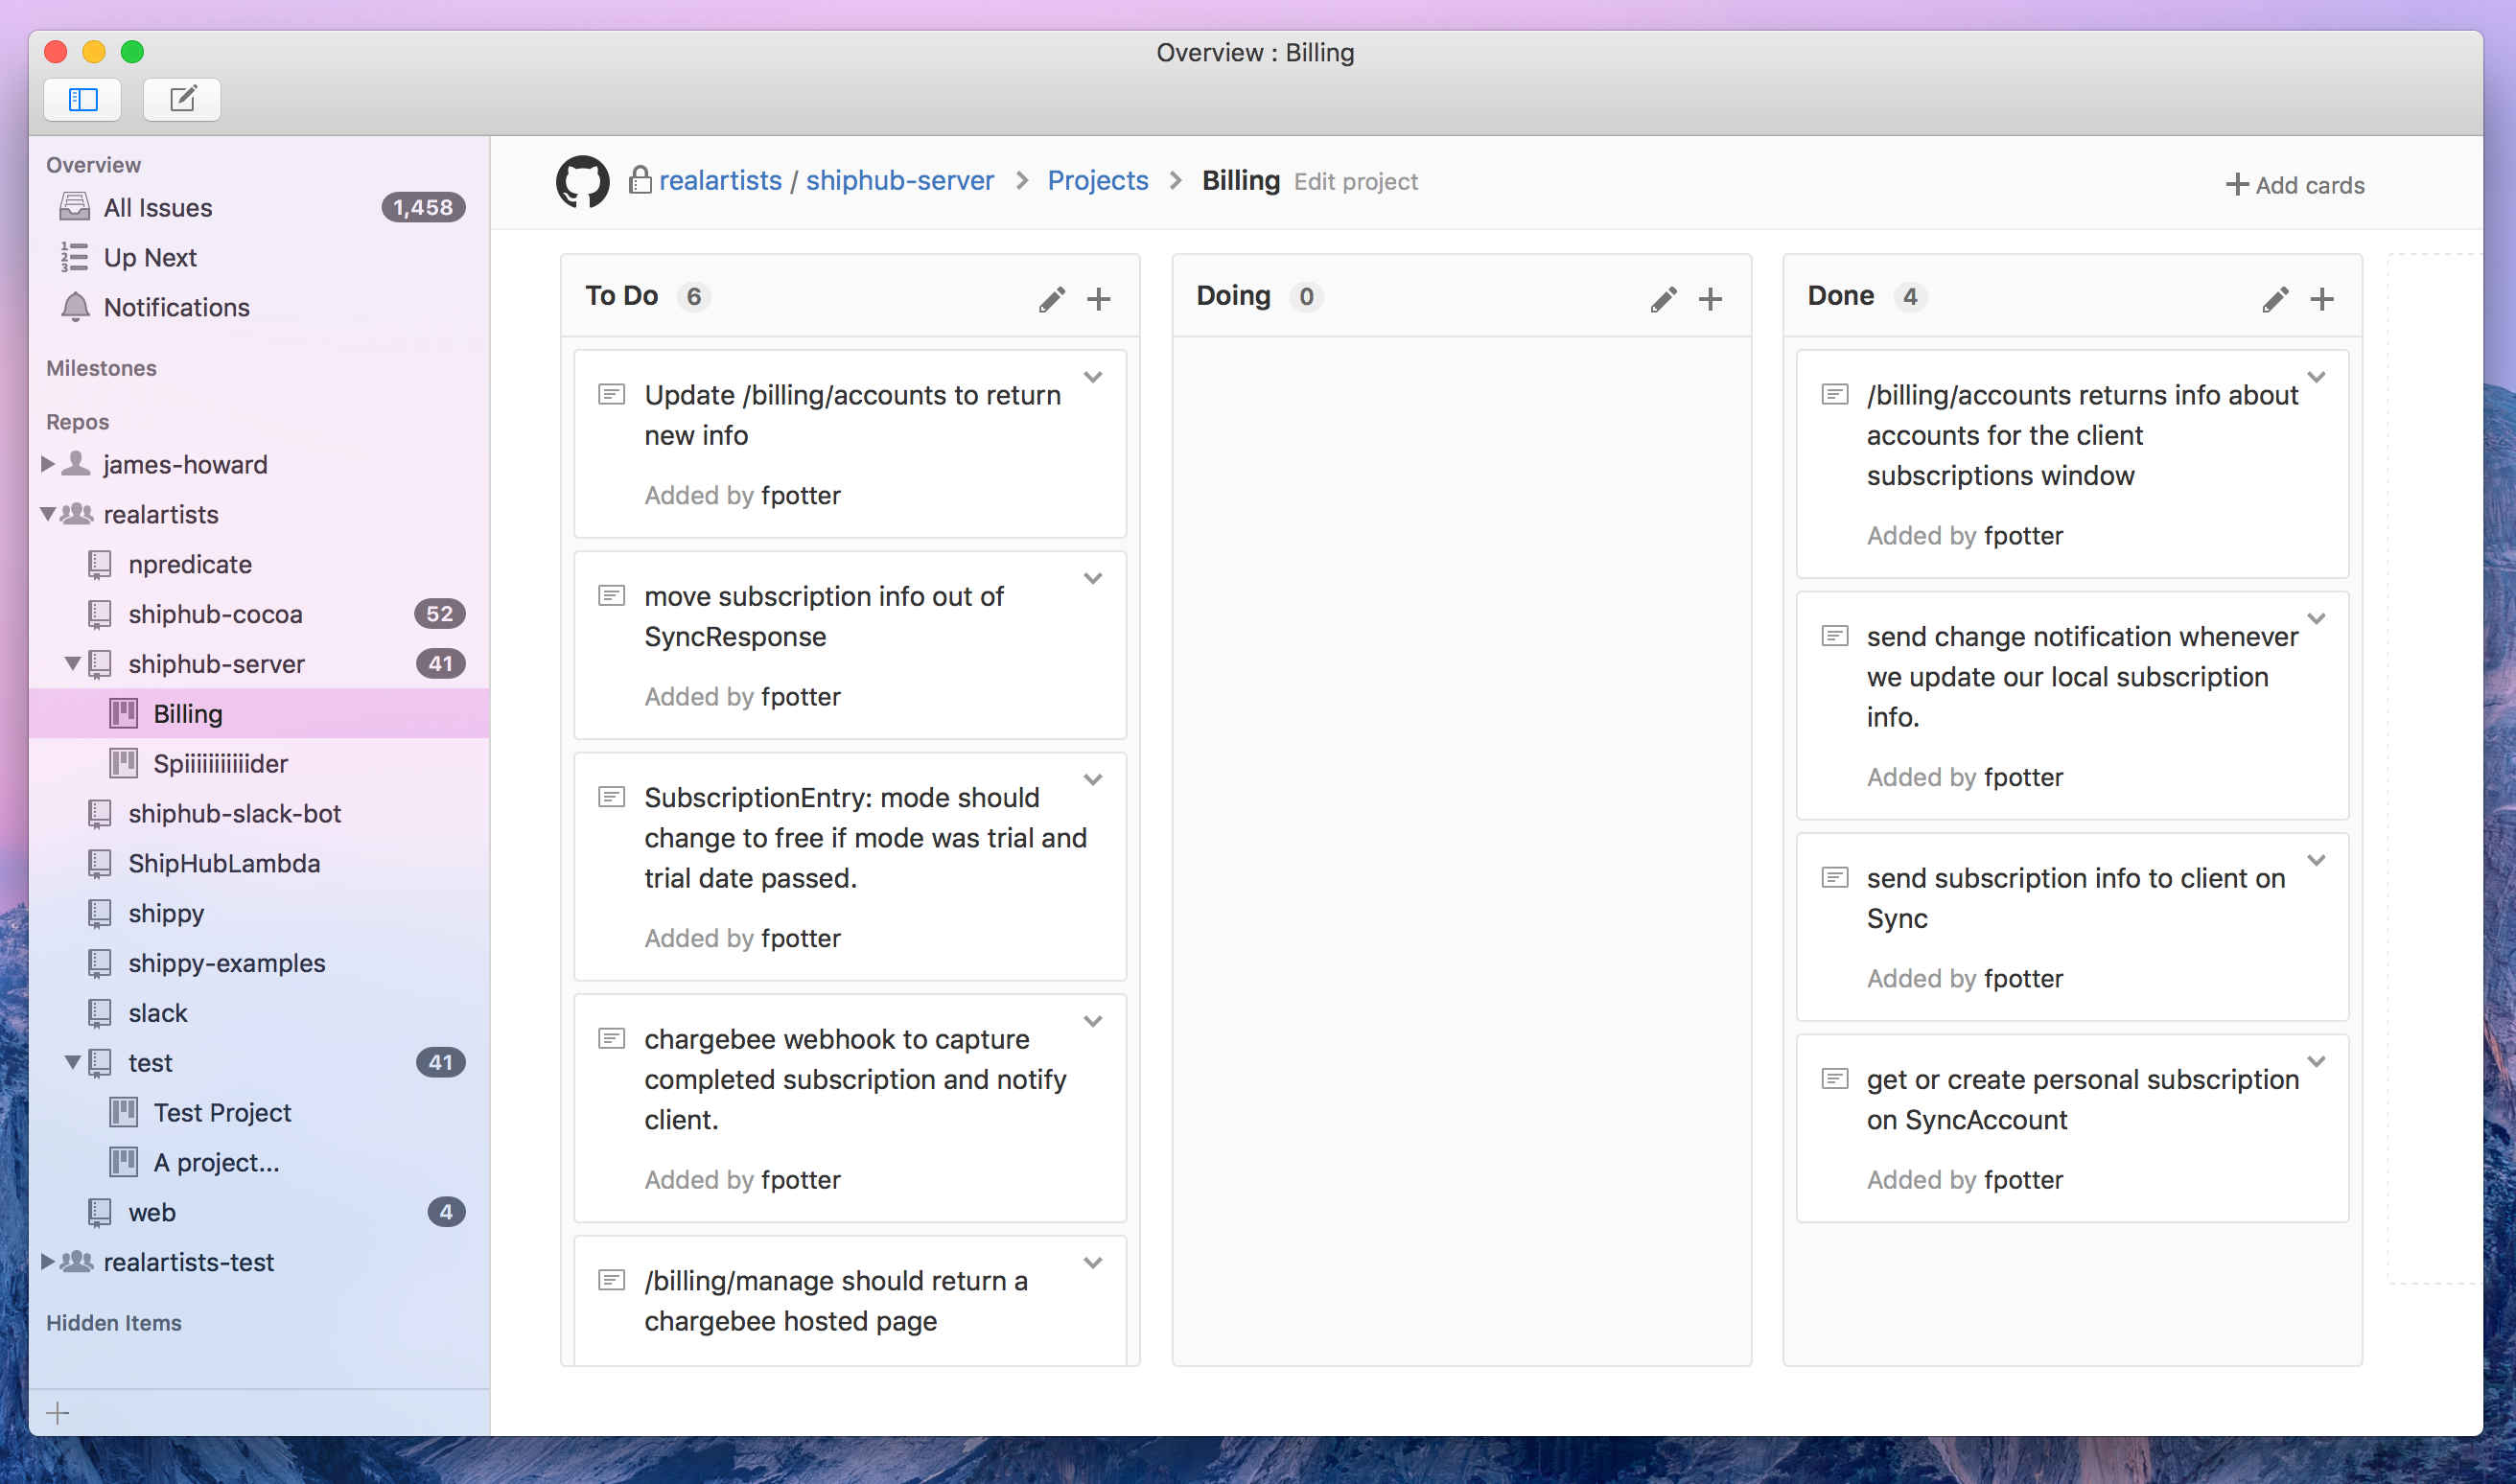The image size is (2516, 1484).
Task: Add a card to To Do column
Action: 1098,299
